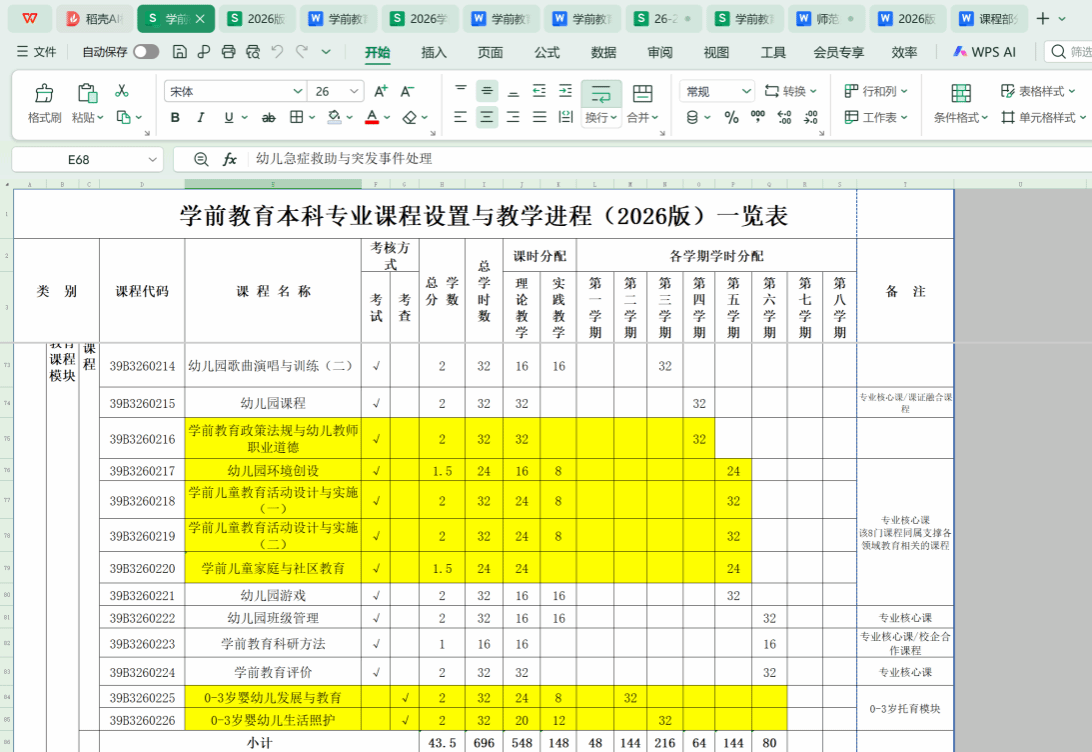
Task: Select the cell 幼儿园环境创设
Action: point(273,471)
